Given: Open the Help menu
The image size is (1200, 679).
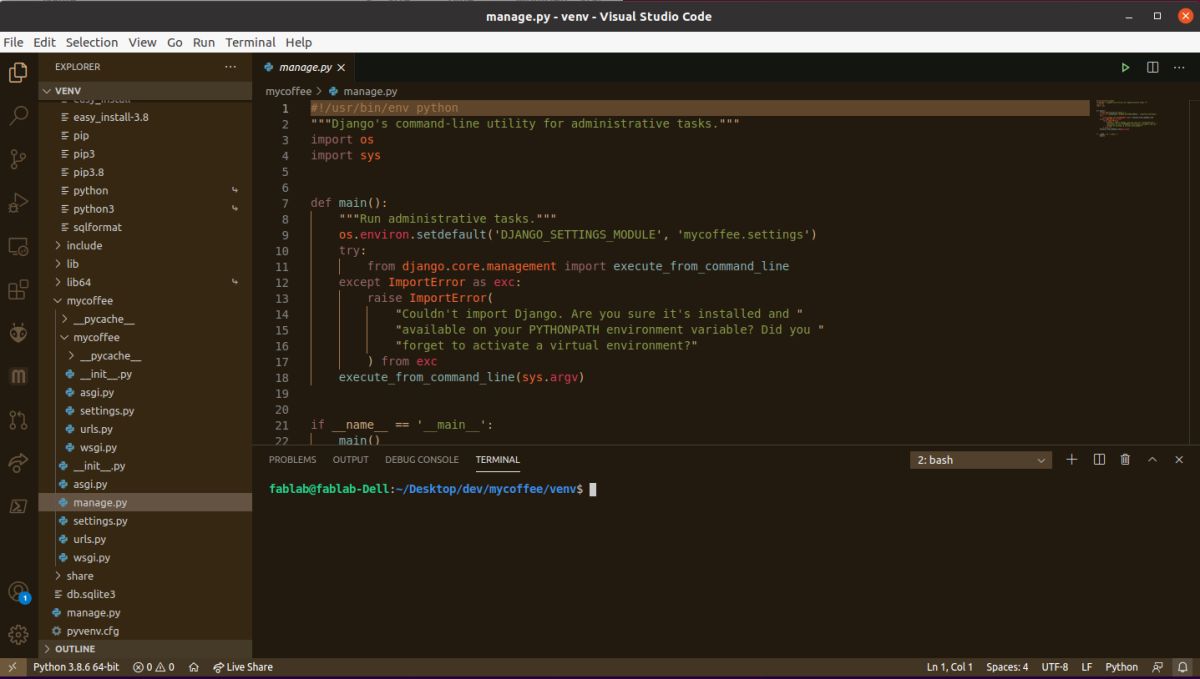Looking at the screenshot, I should click(x=298, y=42).
